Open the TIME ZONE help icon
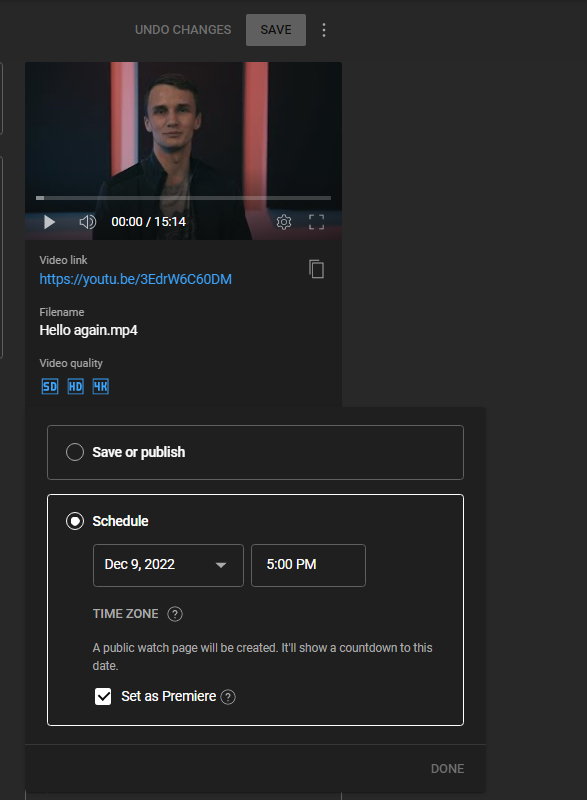The image size is (587, 800). [x=175, y=614]
